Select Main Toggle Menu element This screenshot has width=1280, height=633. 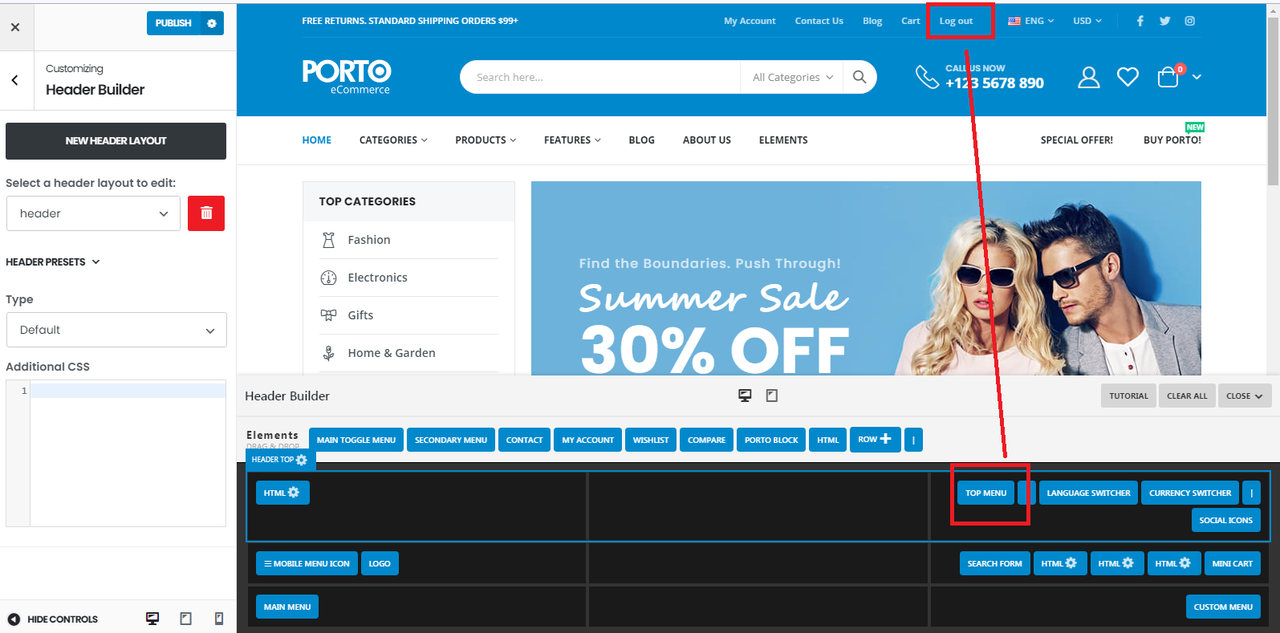pyautogui.click(x=356, y=440)
